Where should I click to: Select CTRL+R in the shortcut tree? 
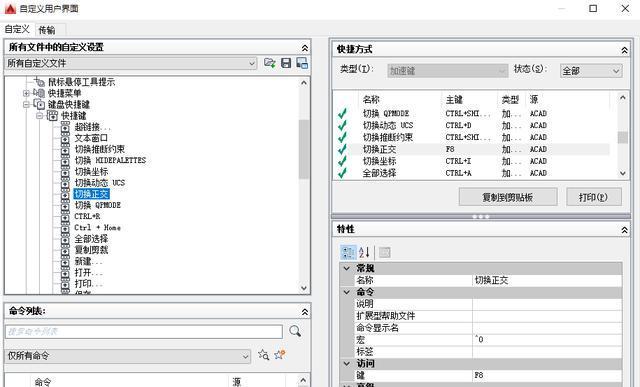87,216
